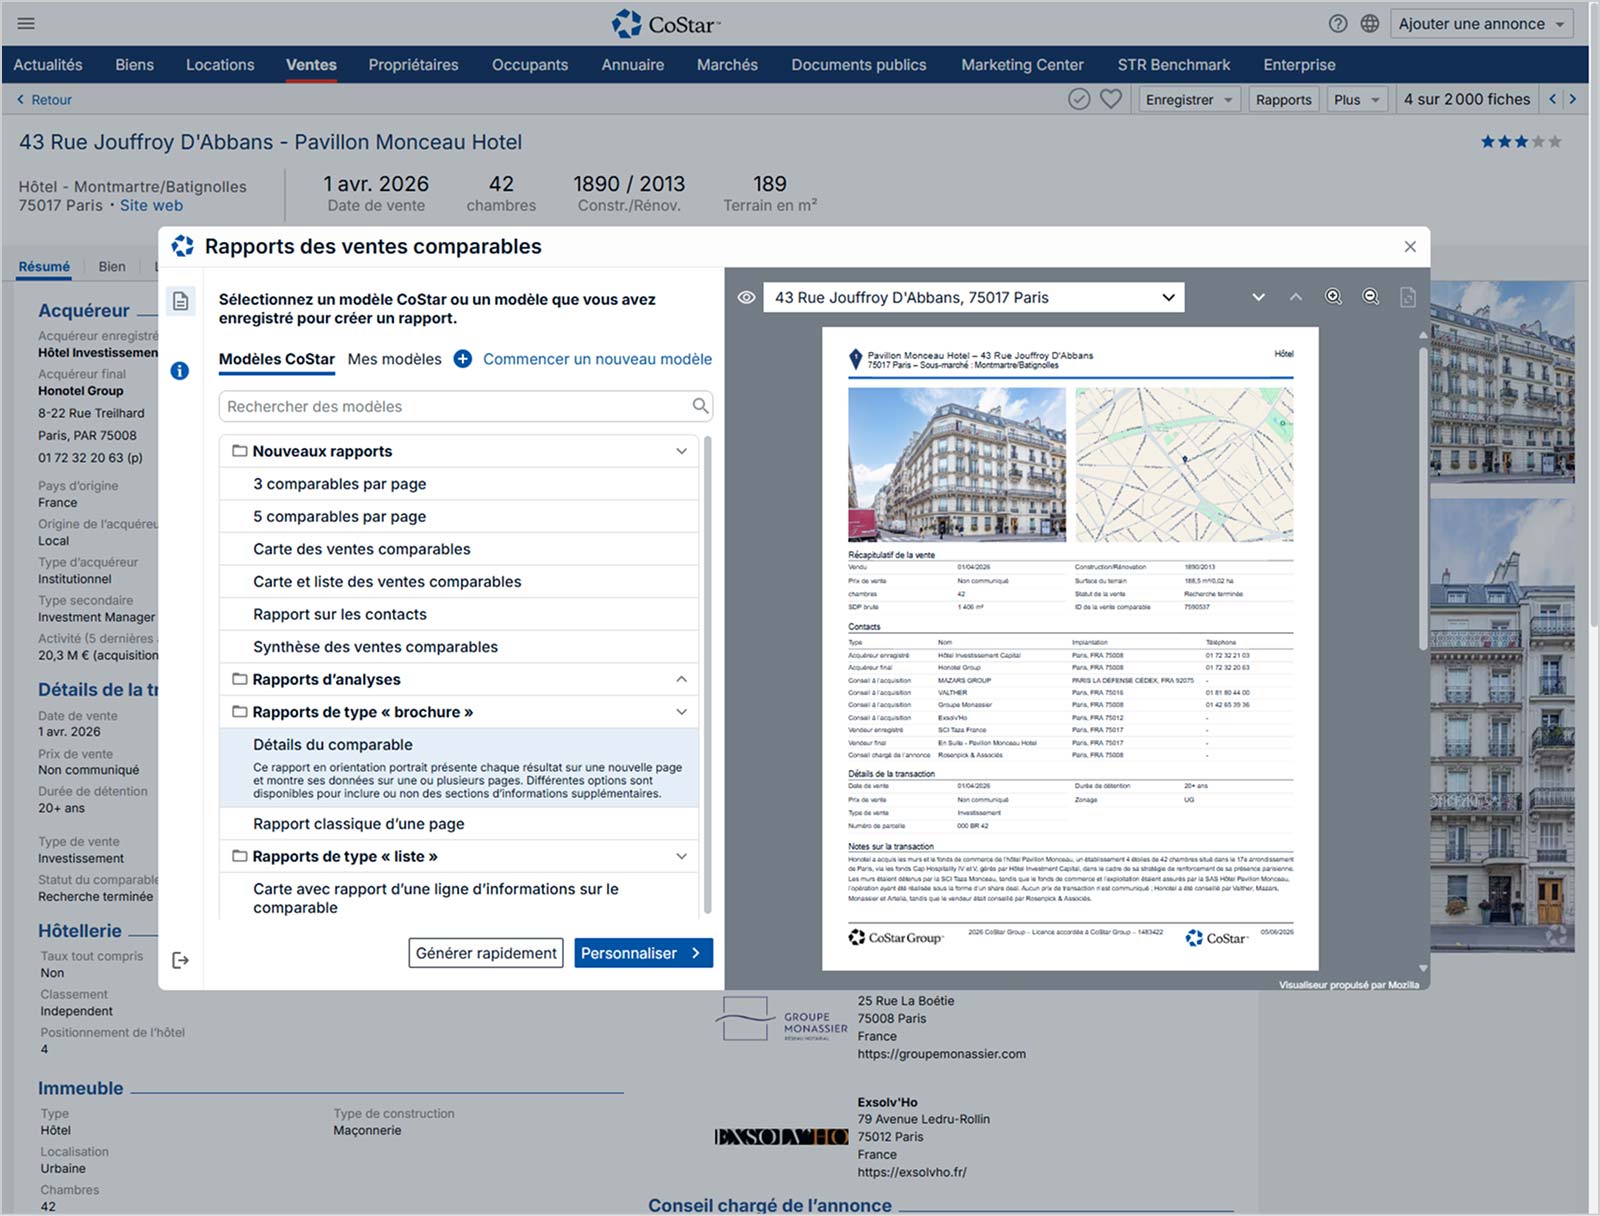
Task: Click the Retour link
Action: (44, 100)
